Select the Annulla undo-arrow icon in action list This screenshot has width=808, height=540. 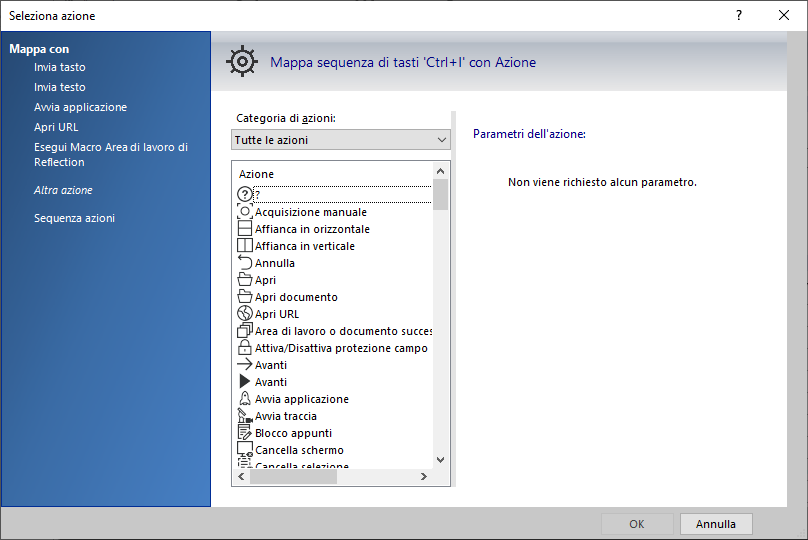pos(244,263)
